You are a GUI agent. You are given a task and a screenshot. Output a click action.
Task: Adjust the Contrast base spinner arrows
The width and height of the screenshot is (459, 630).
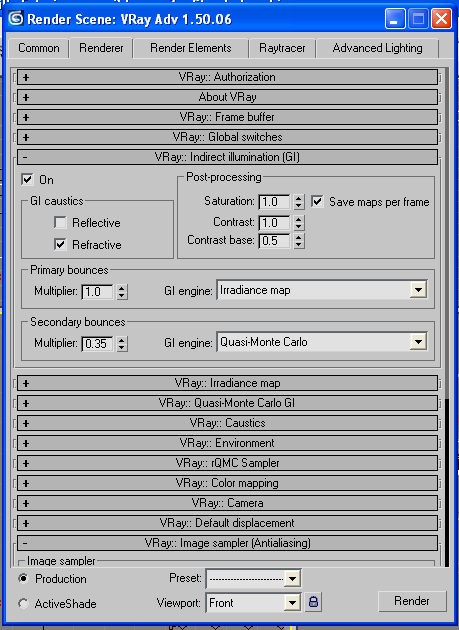click(x=299, y=241)
